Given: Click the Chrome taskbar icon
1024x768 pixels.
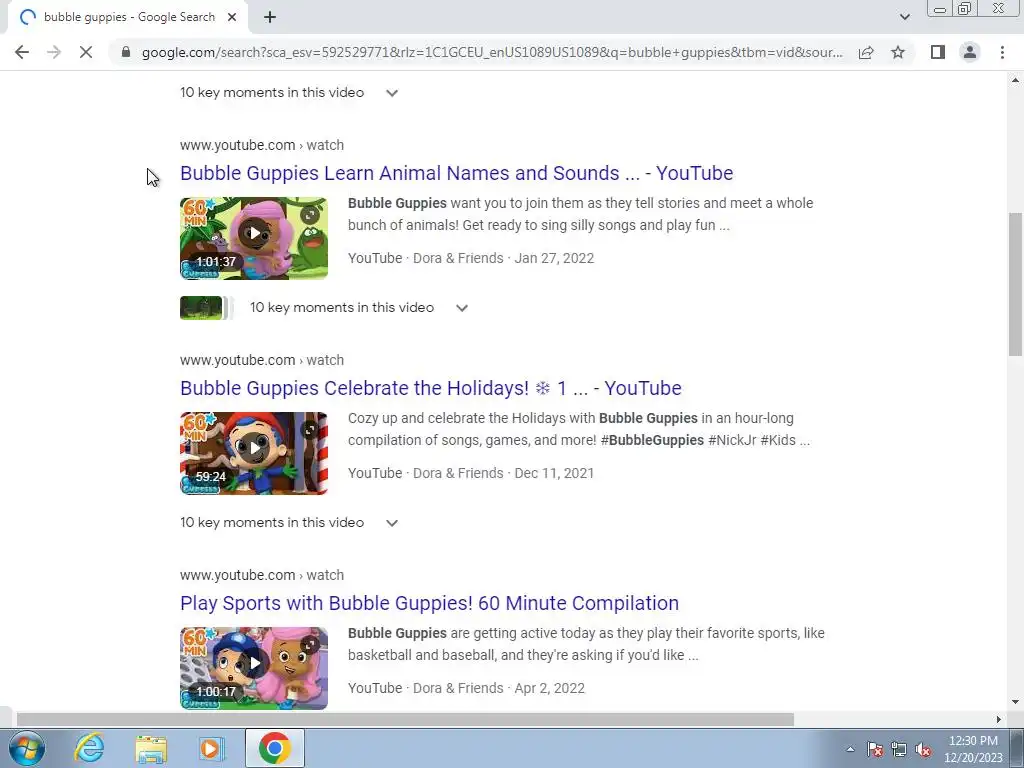Looking at the screenshot, I should [275, 748].
